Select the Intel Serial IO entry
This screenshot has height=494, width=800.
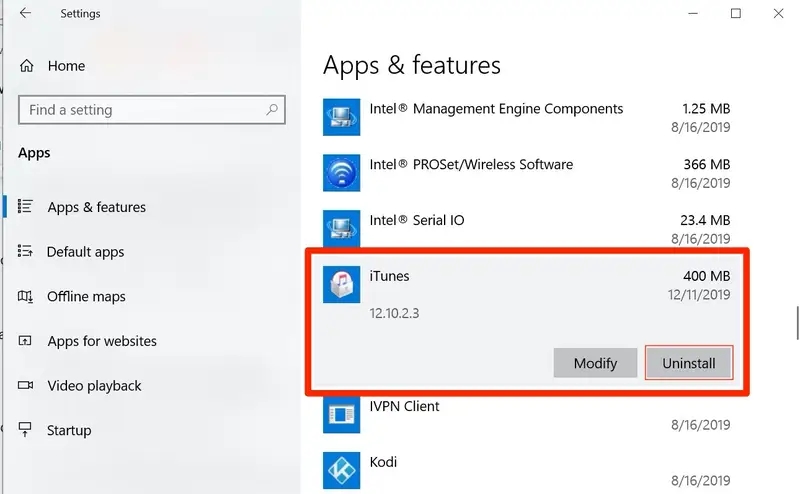click(x=527, y=229)
